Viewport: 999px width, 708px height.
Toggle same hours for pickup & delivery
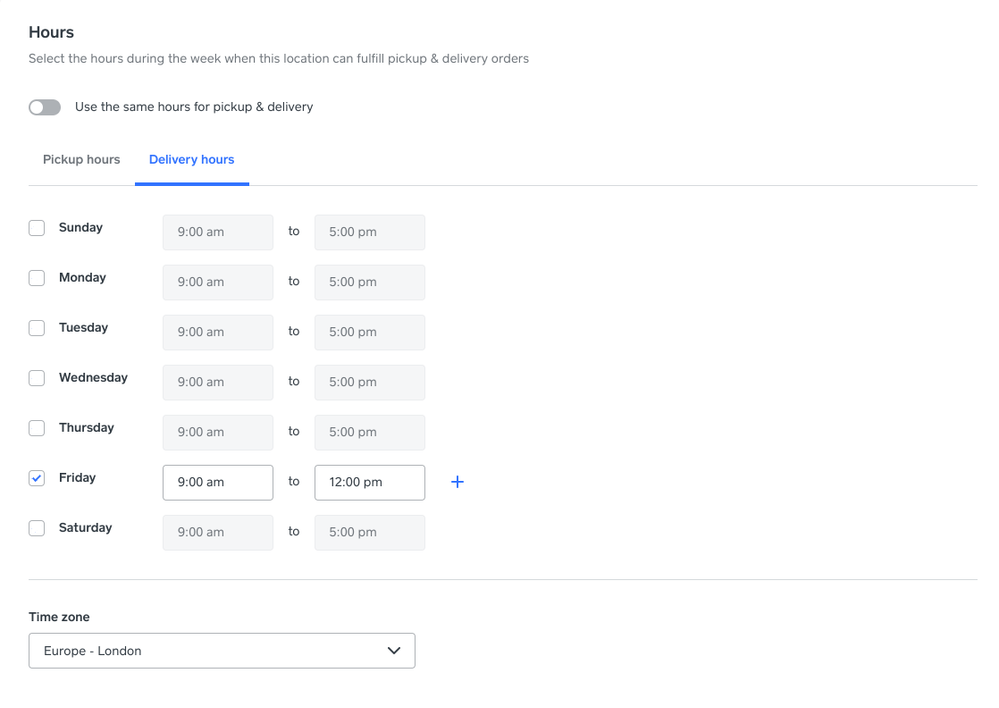click(45, 107)
